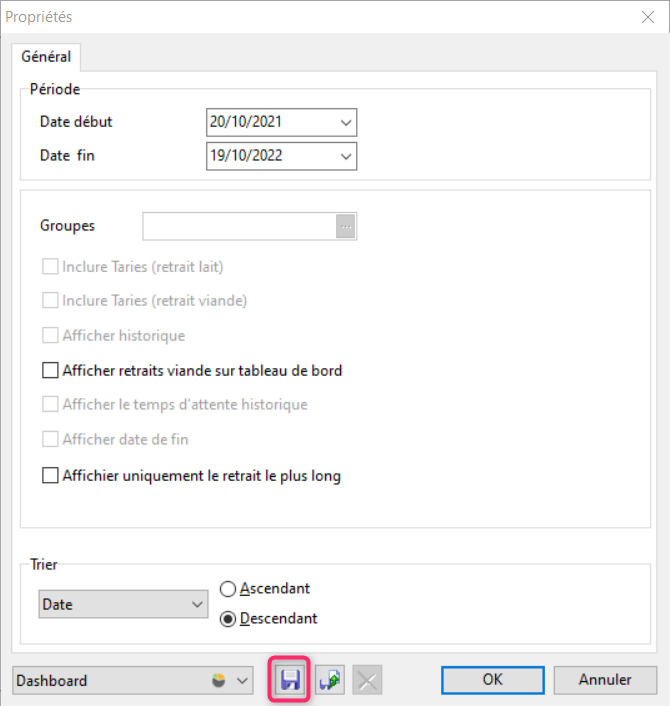
Task: Switch to the Général tab
Action: point(46,57)
